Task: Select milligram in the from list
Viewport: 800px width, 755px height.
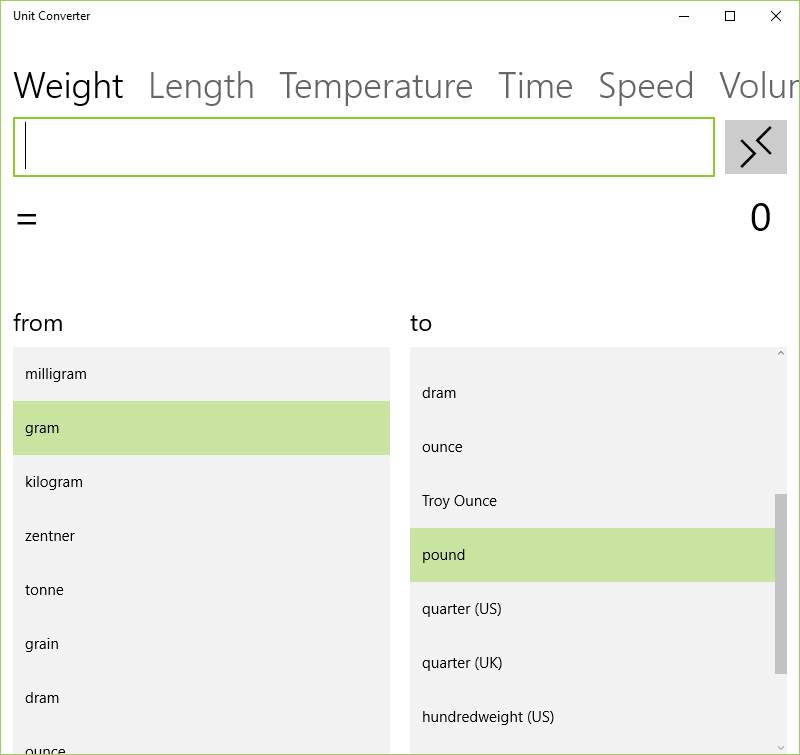Action: point(201,374)
